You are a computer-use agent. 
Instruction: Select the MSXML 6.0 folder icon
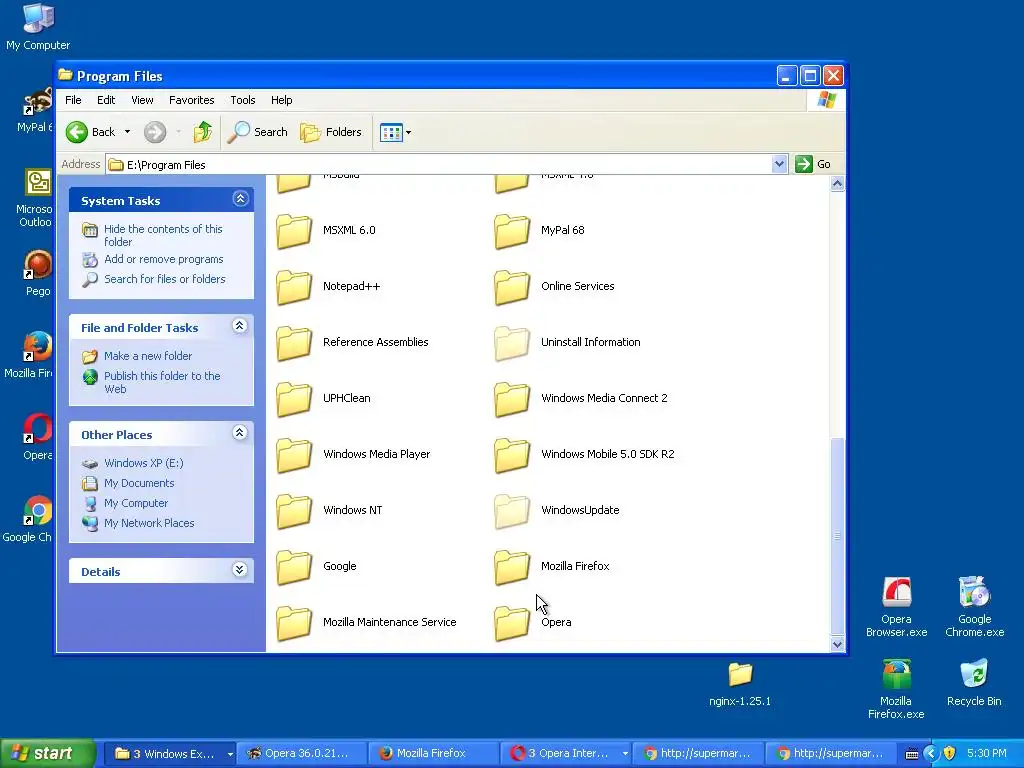click(294, 231)
